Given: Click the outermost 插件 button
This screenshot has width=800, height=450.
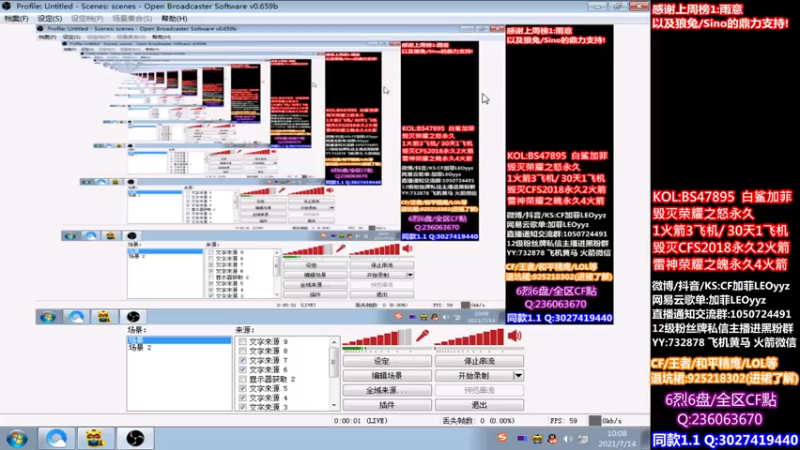Looking at the screenshot, I should tap(387, 405).
